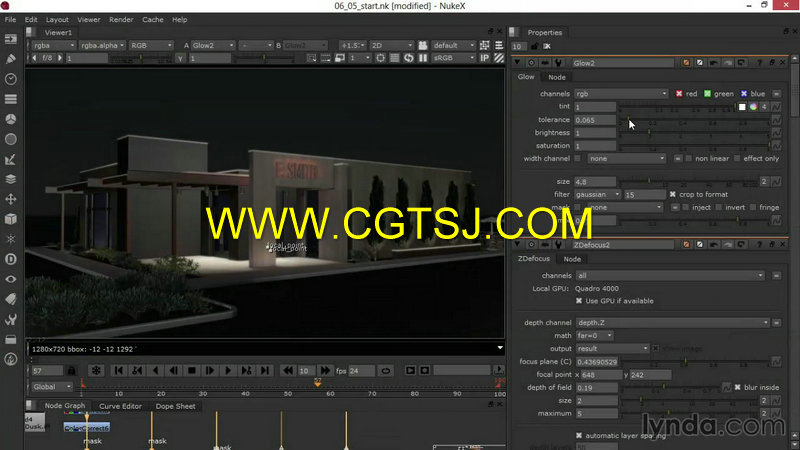Toggle the blur inside checkbox
This screenshot has height=450, width=800.
coord(737,387)
